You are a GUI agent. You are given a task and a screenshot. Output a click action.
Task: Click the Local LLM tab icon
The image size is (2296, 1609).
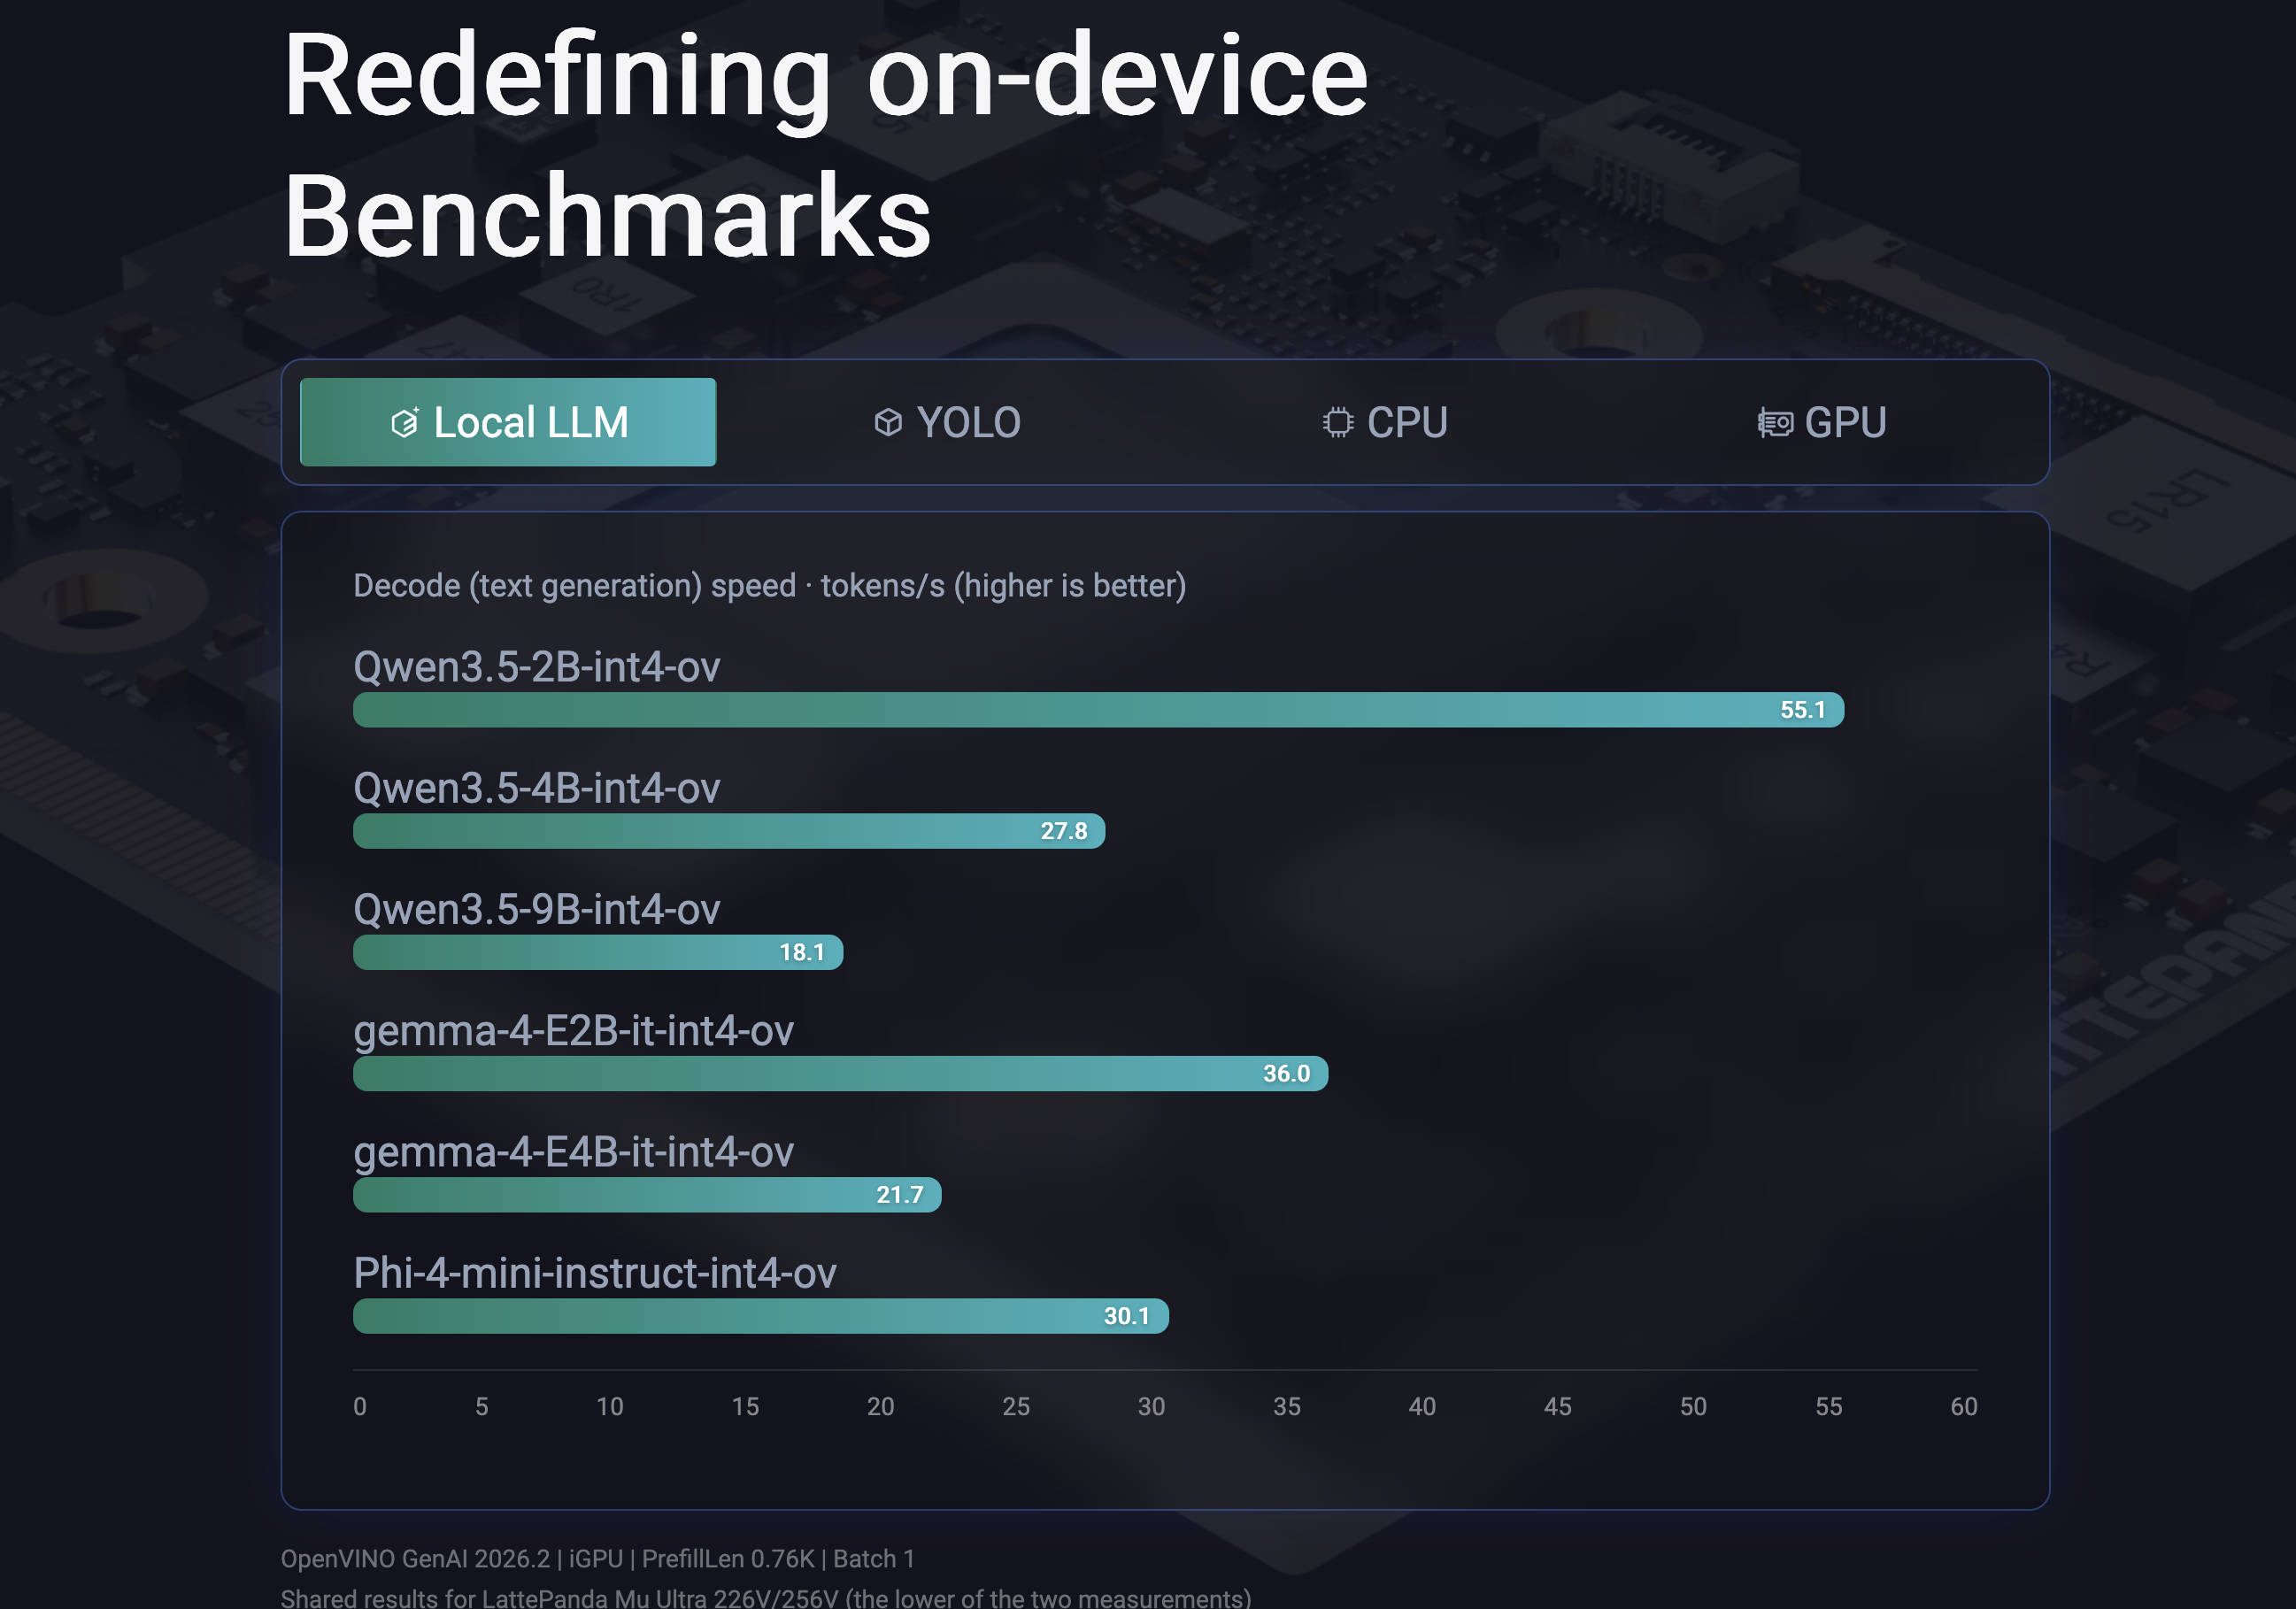coord(404,423)
